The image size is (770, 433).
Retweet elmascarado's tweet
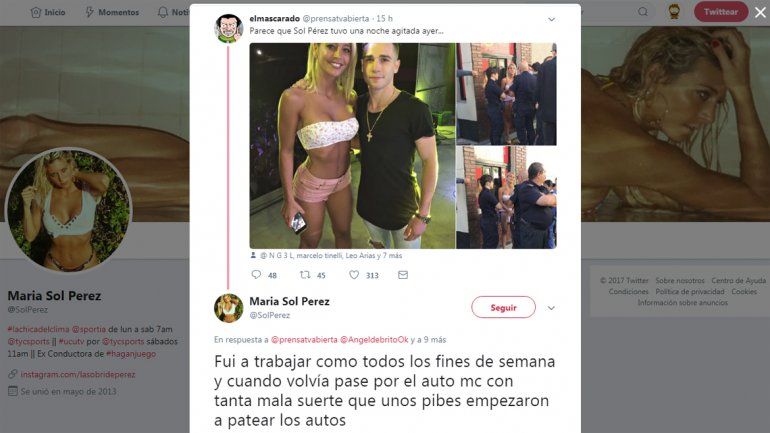pyautogui.click(x=305, y=275)
